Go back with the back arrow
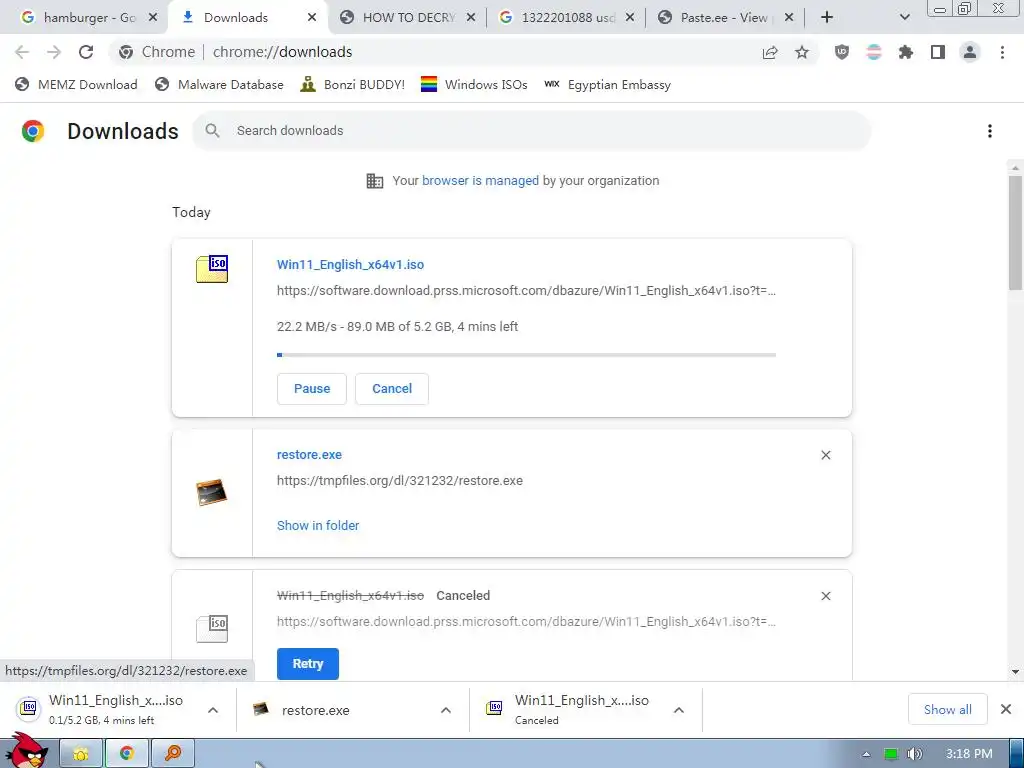 (22, 52)
